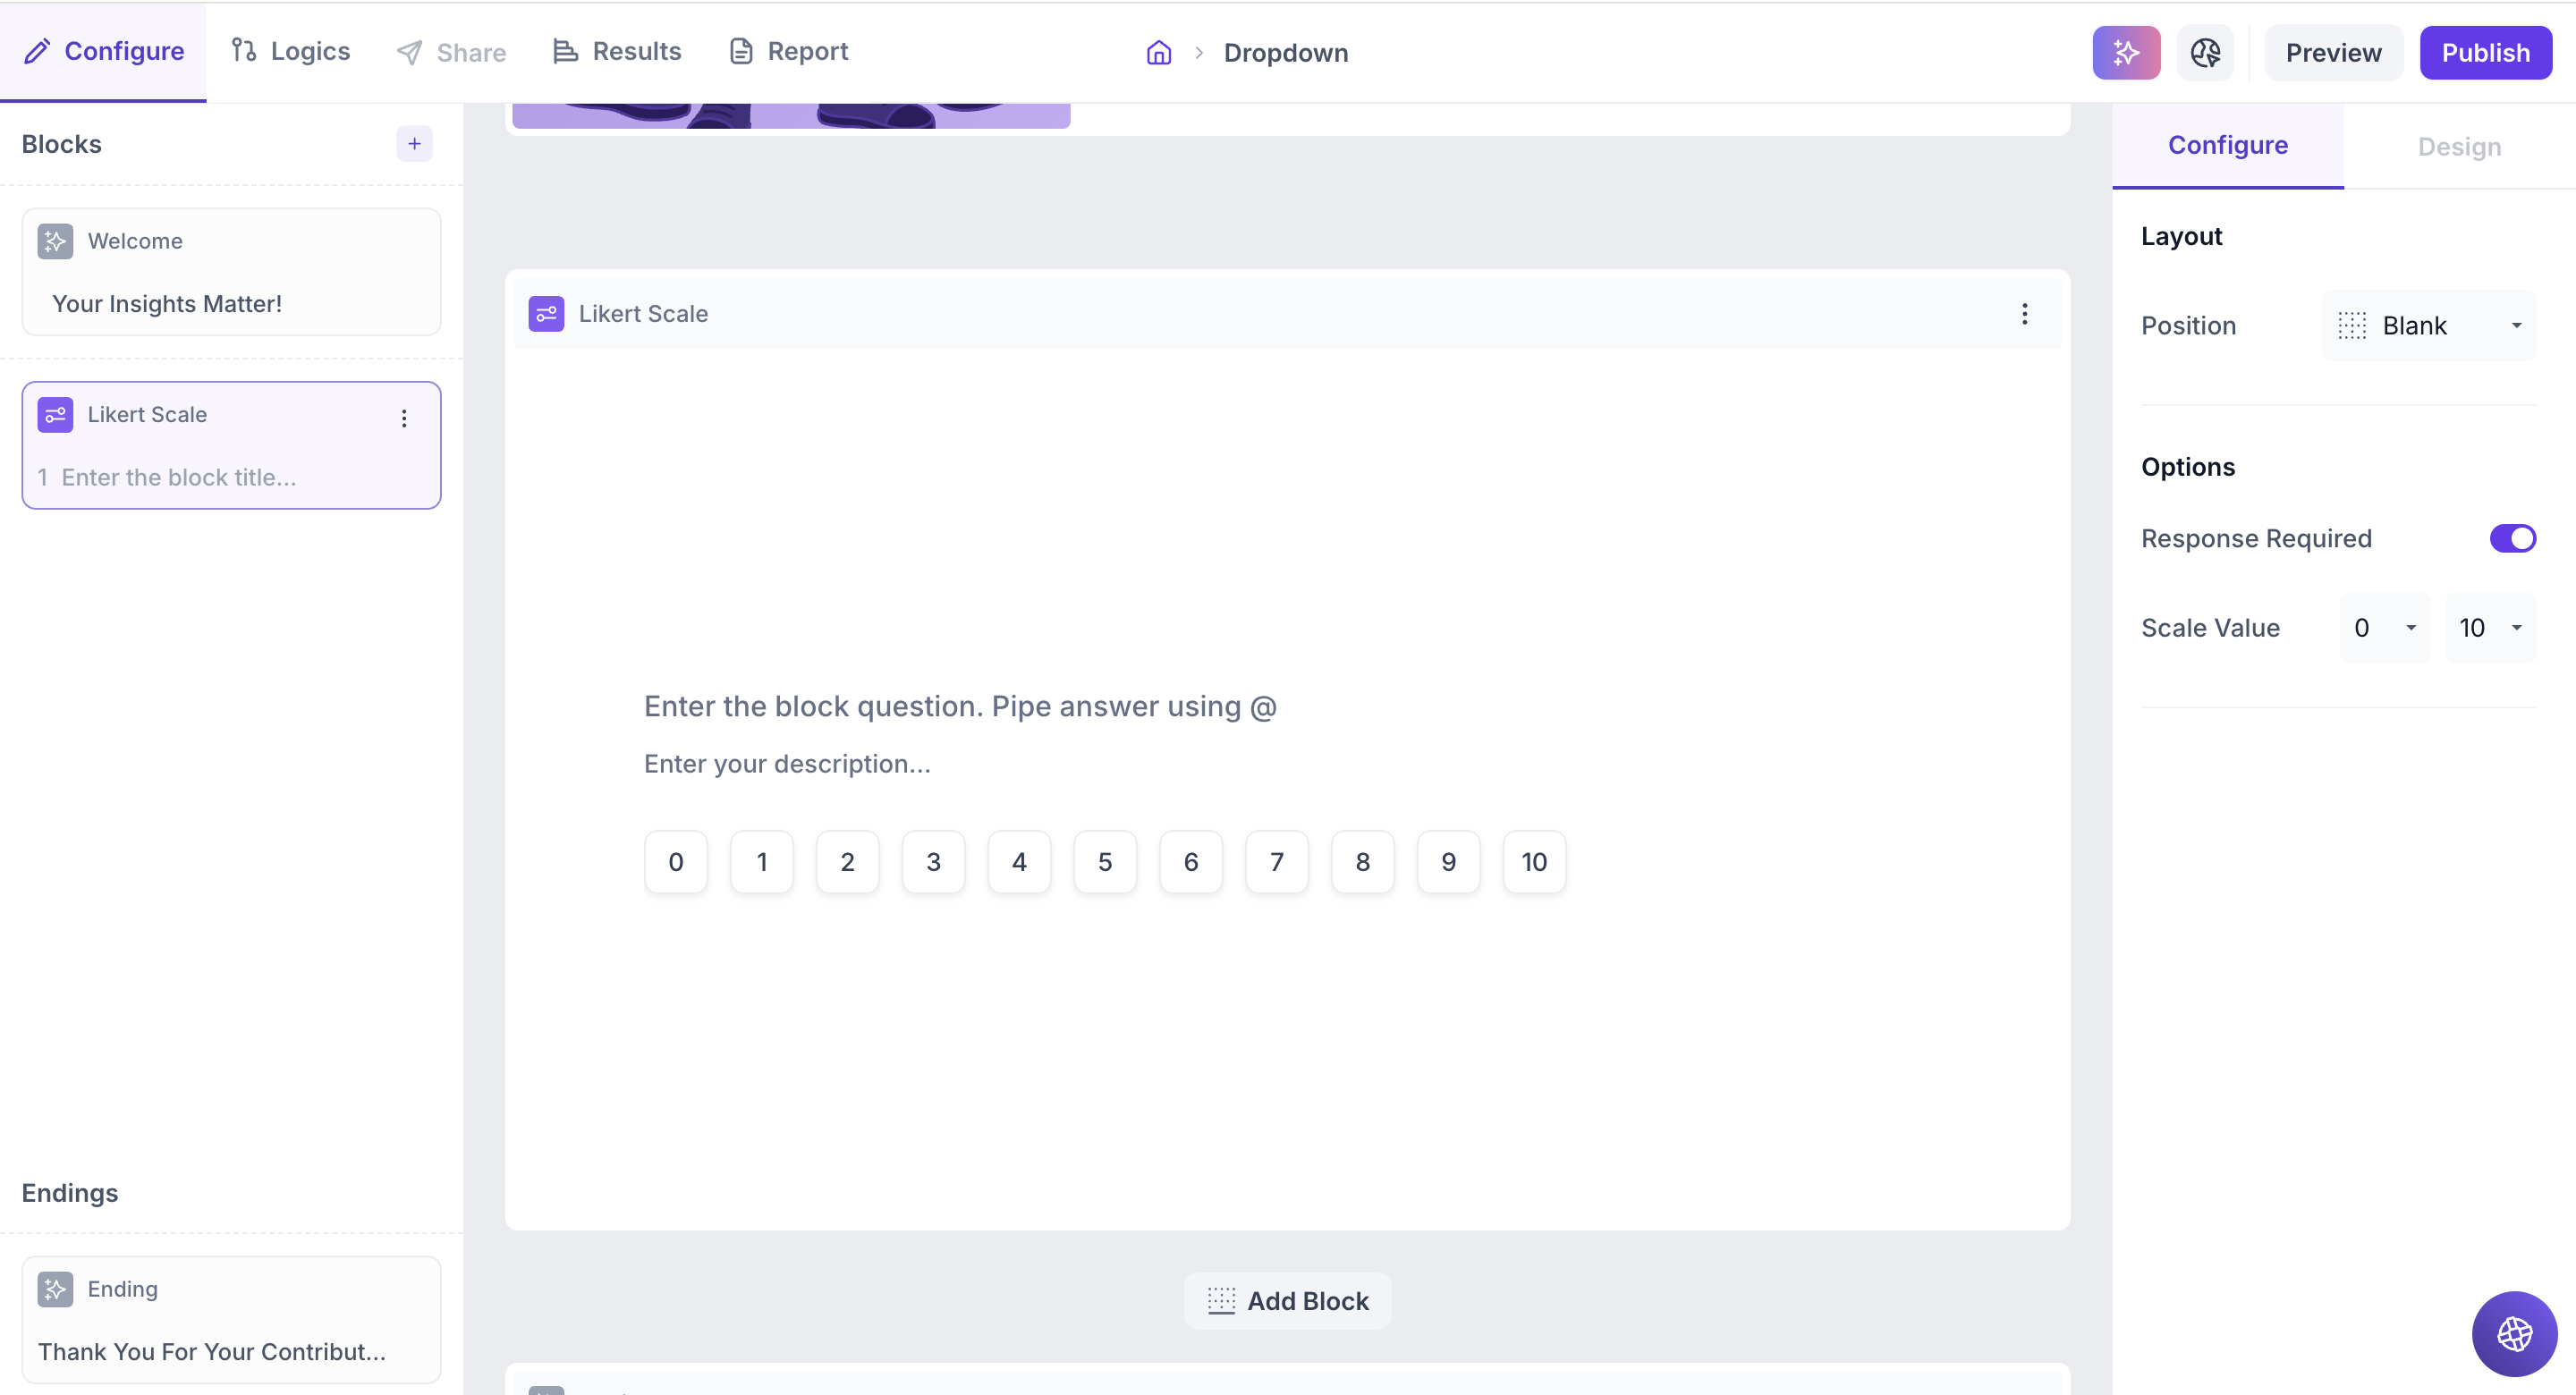
Task: Open the Position layout dropdown
Action: (x=2428, y=326)
